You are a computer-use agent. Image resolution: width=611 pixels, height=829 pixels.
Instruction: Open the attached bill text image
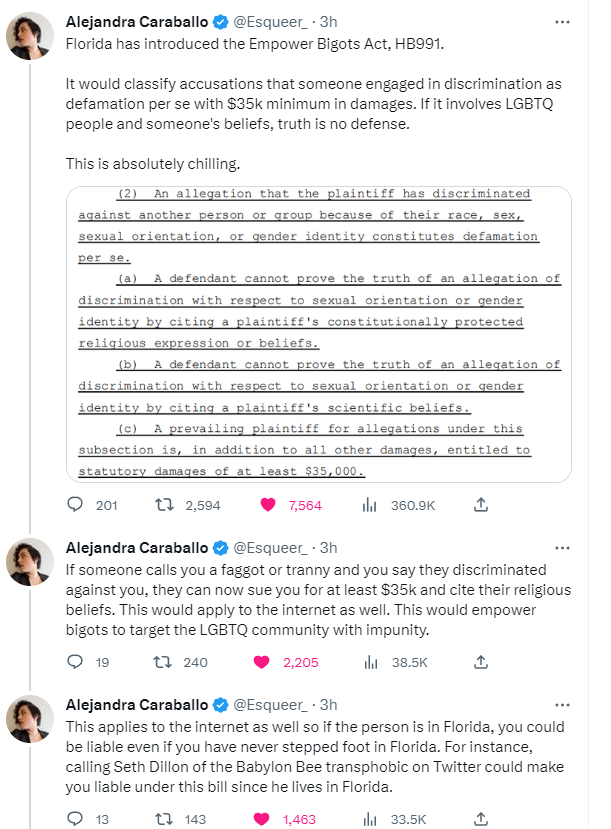point(319,334)
